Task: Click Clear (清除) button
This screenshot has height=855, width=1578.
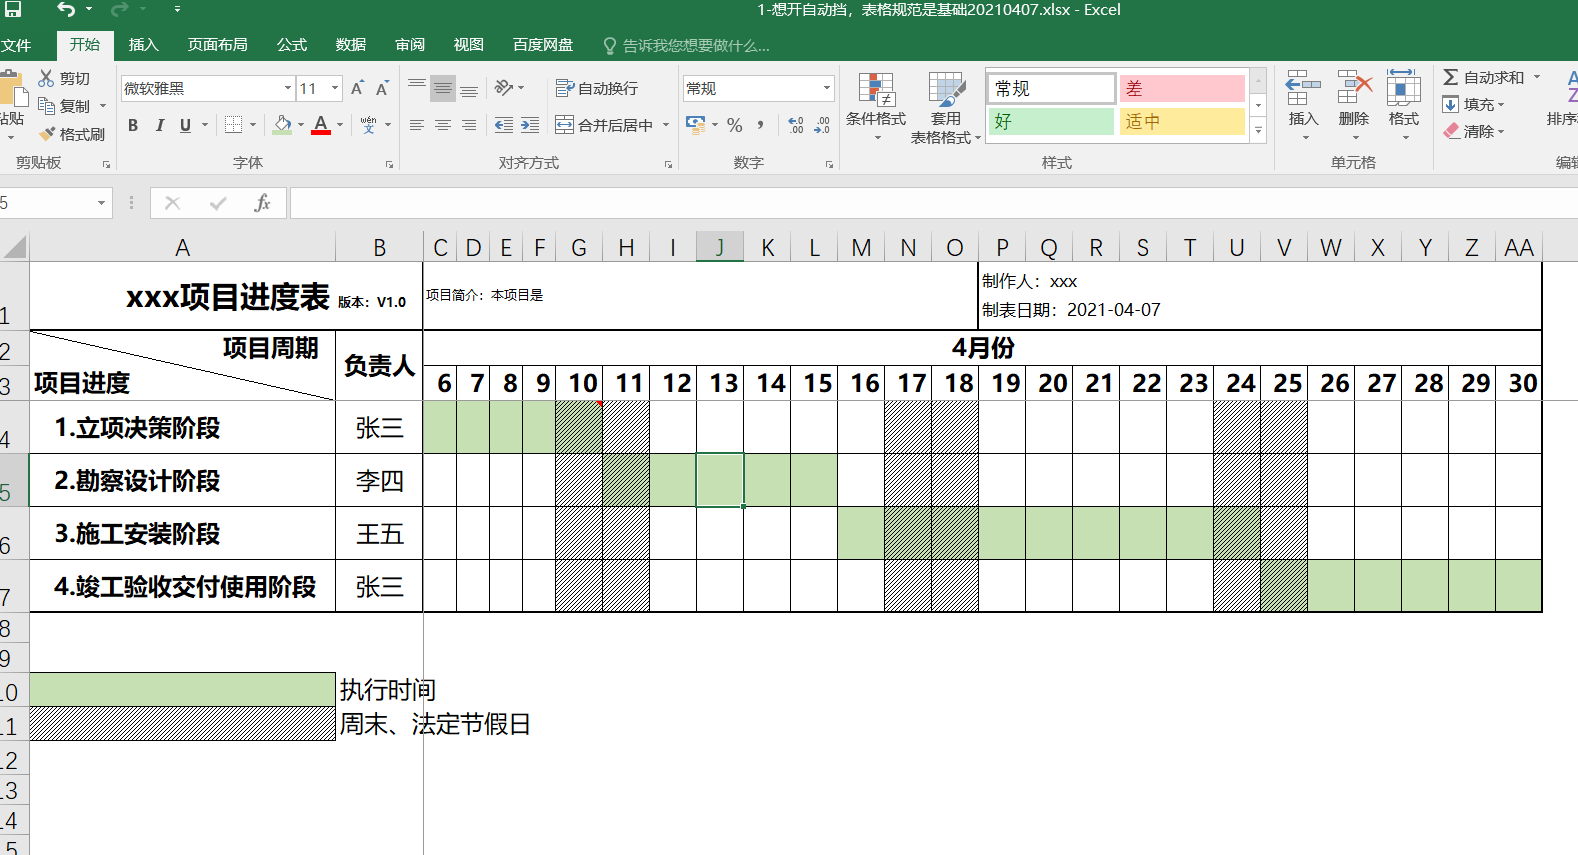Action: coord(1472,131)
